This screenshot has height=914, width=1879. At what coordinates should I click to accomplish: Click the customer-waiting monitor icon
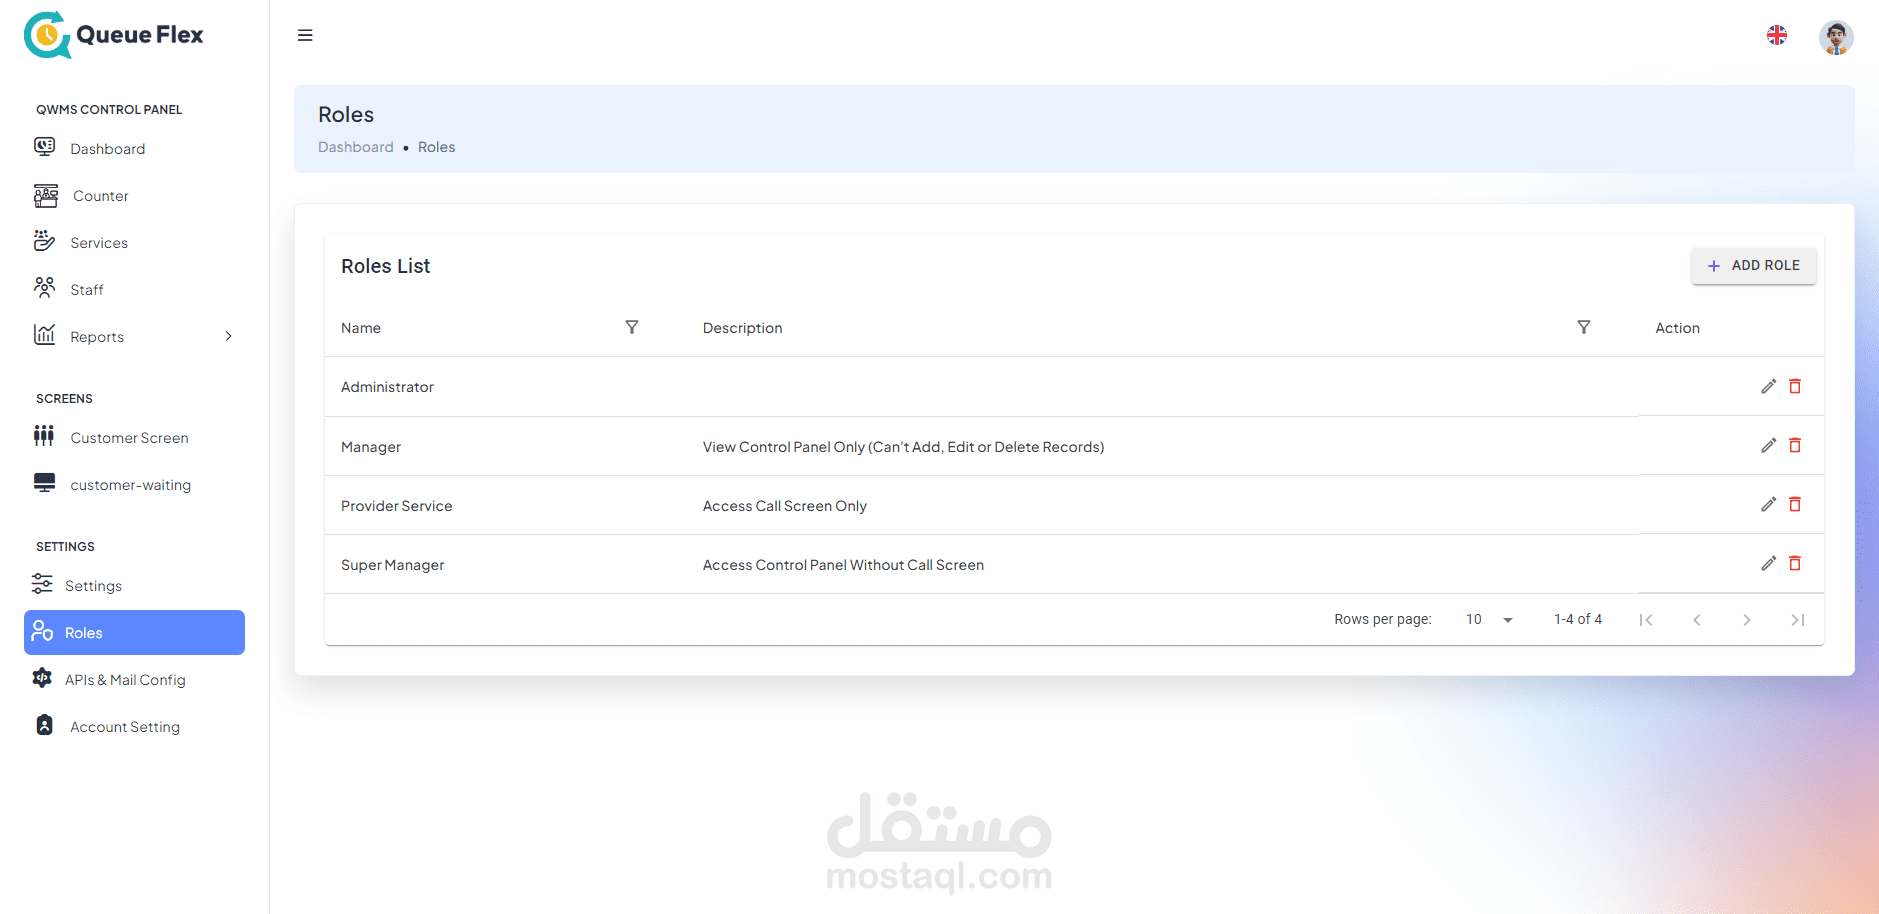coord(45,483)
